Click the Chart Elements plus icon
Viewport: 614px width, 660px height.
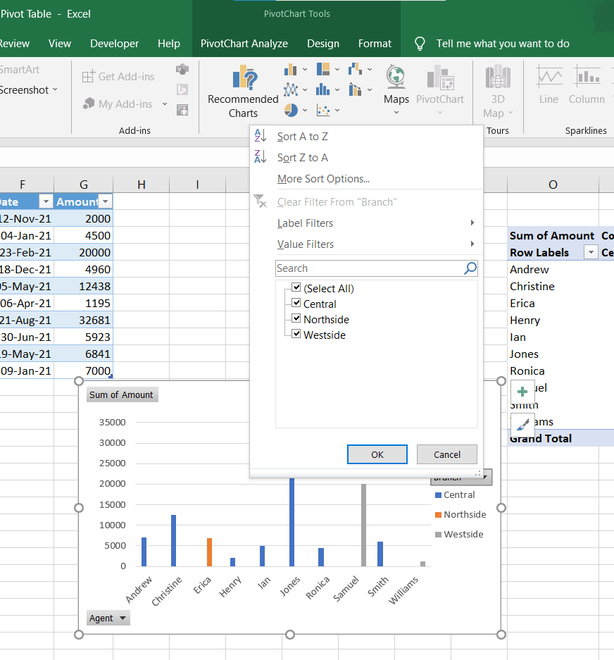point(522,393)
